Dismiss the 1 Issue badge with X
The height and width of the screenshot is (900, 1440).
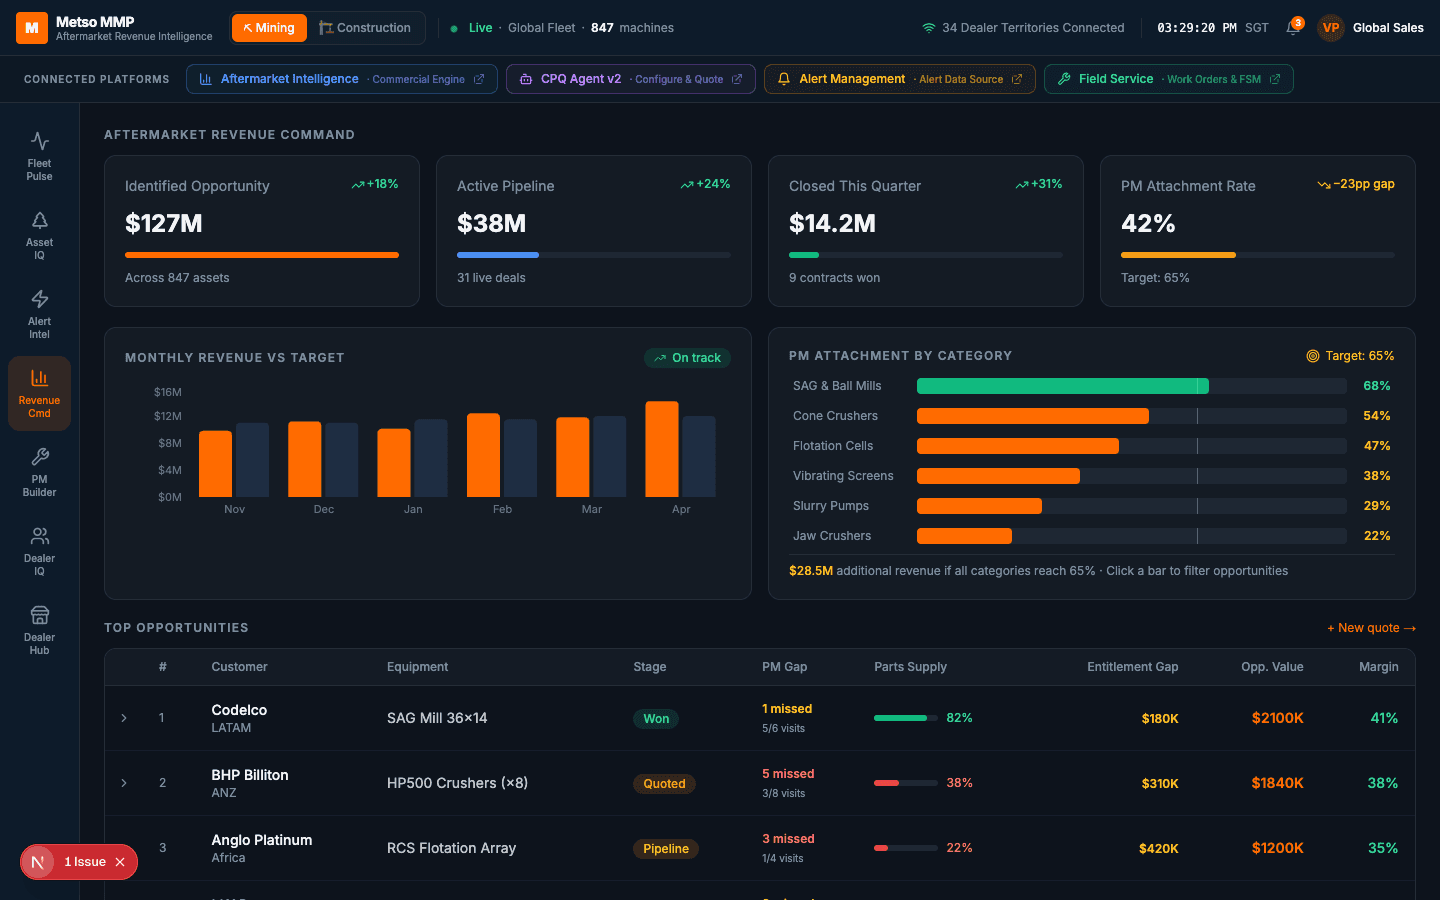pyautogui.click(x=120, y=862)
